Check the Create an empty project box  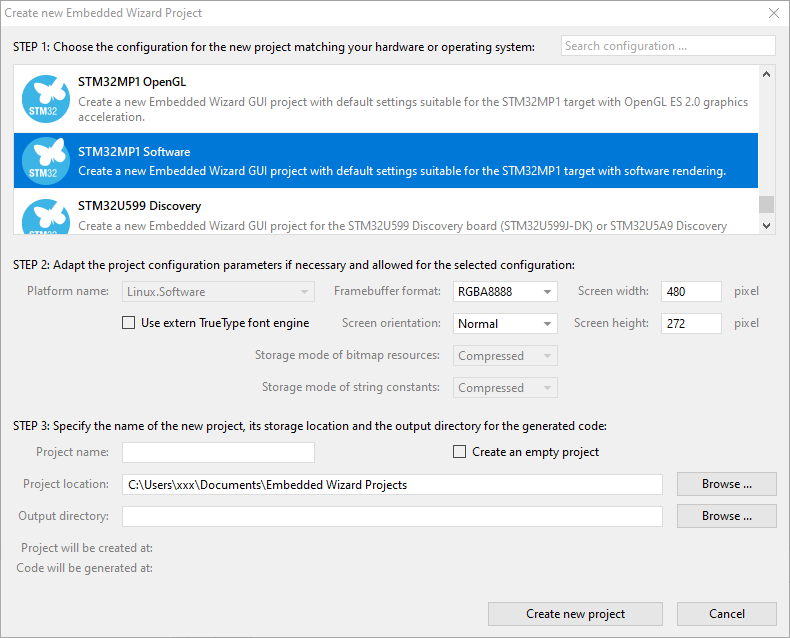pos(460,452)
